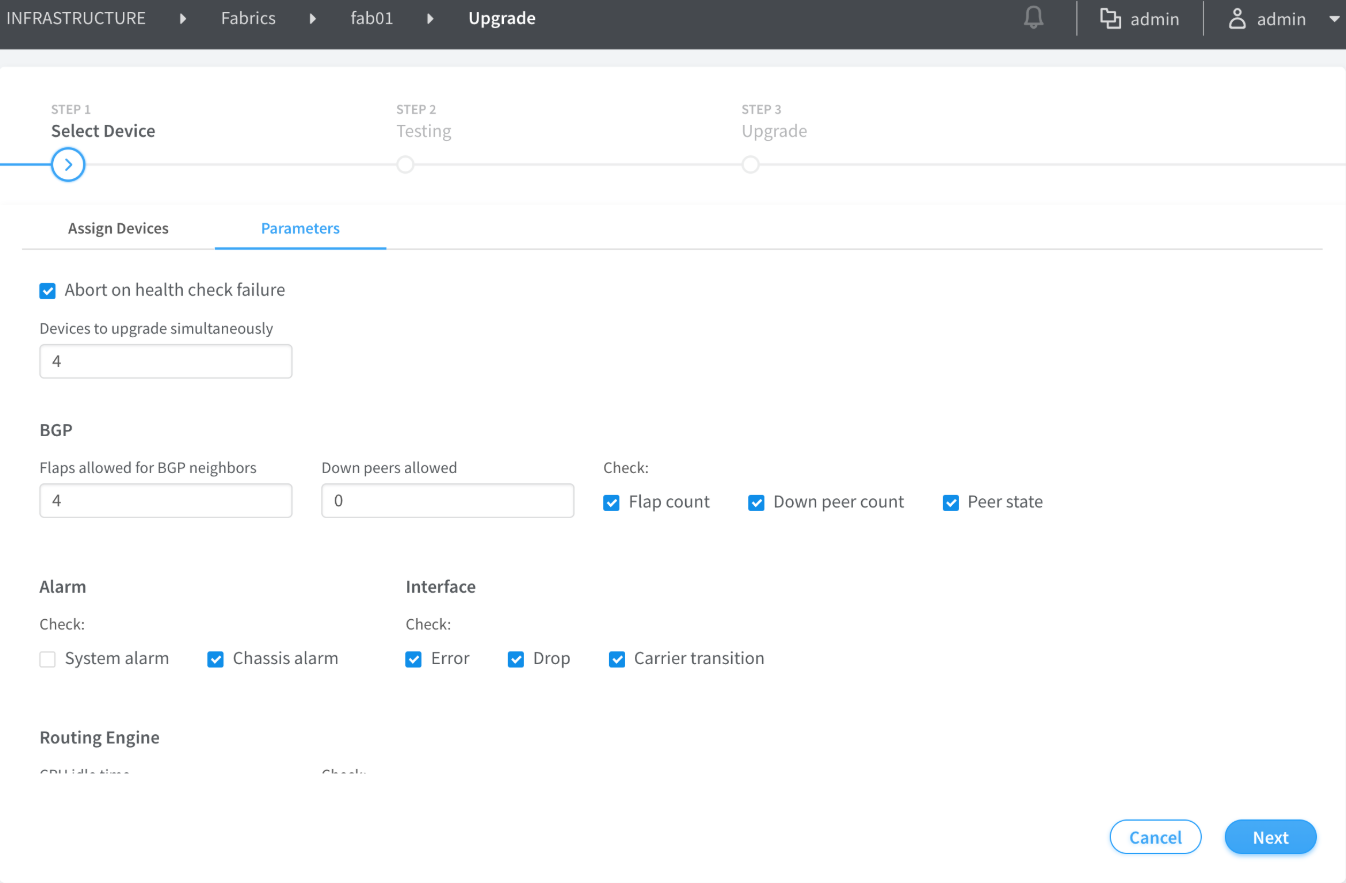The image size is (1346, 883).
Task: Enable the System alarm check
Action: (x=47, y=659)
